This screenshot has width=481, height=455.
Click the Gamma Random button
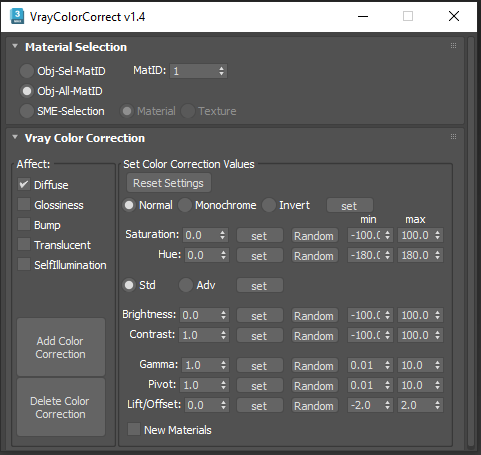click(x=314, y=365)
